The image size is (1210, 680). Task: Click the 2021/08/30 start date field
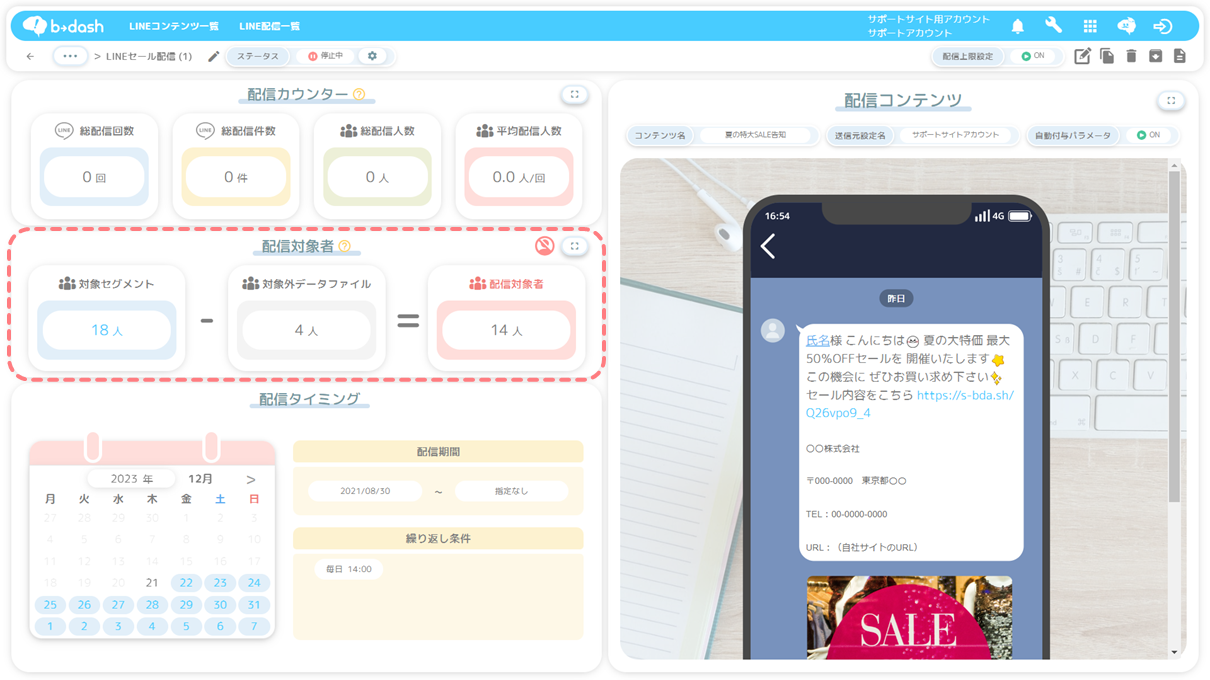point(365,492)
